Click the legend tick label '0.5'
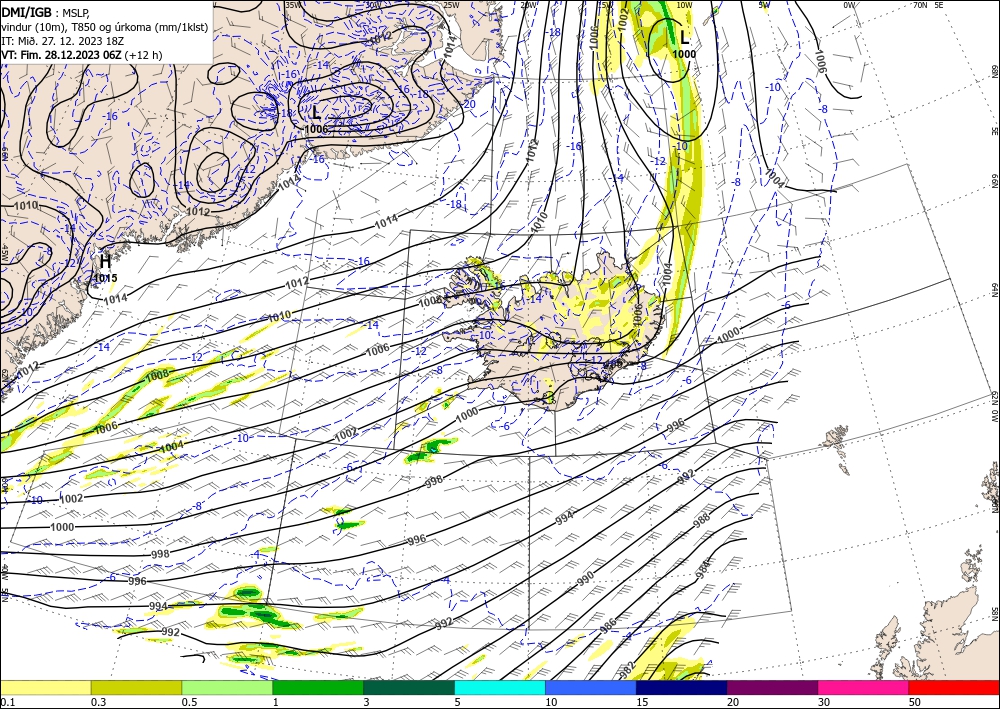This screenshot has height=709, width=1000. click(x=189, y=702)
